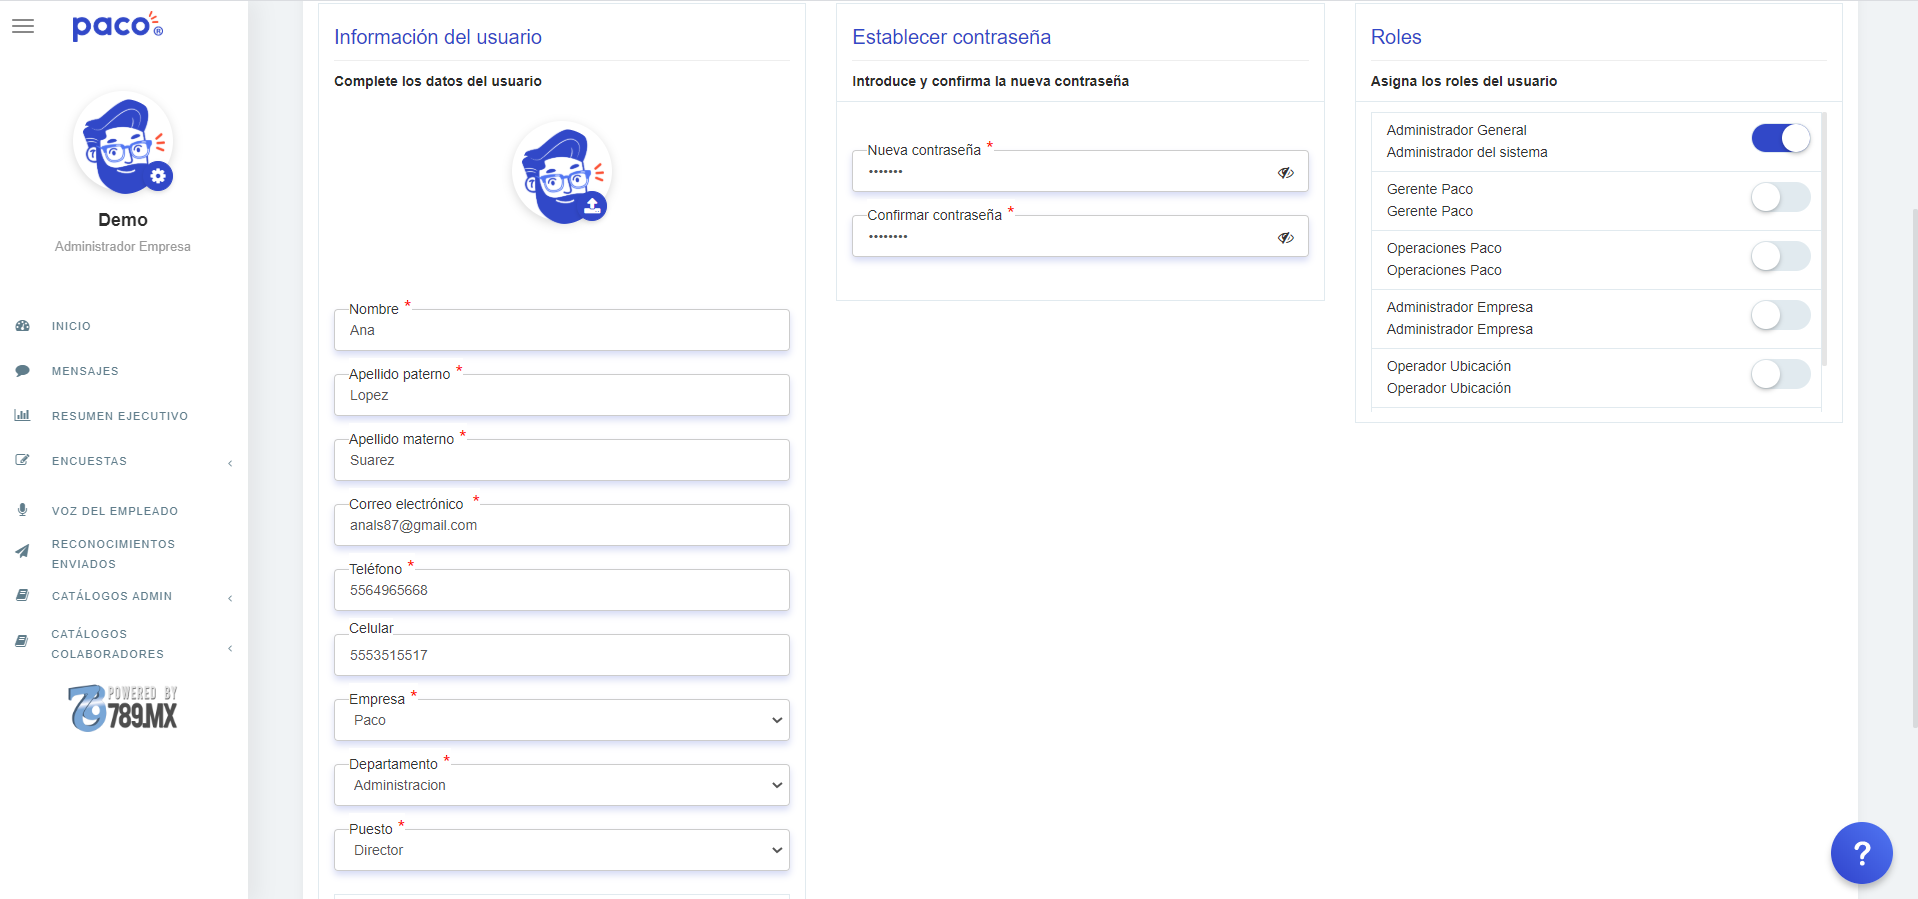Click the Voz del Empleado microphone icon
The width and height of the screenshot is (1918, 899).
point(22,510)
